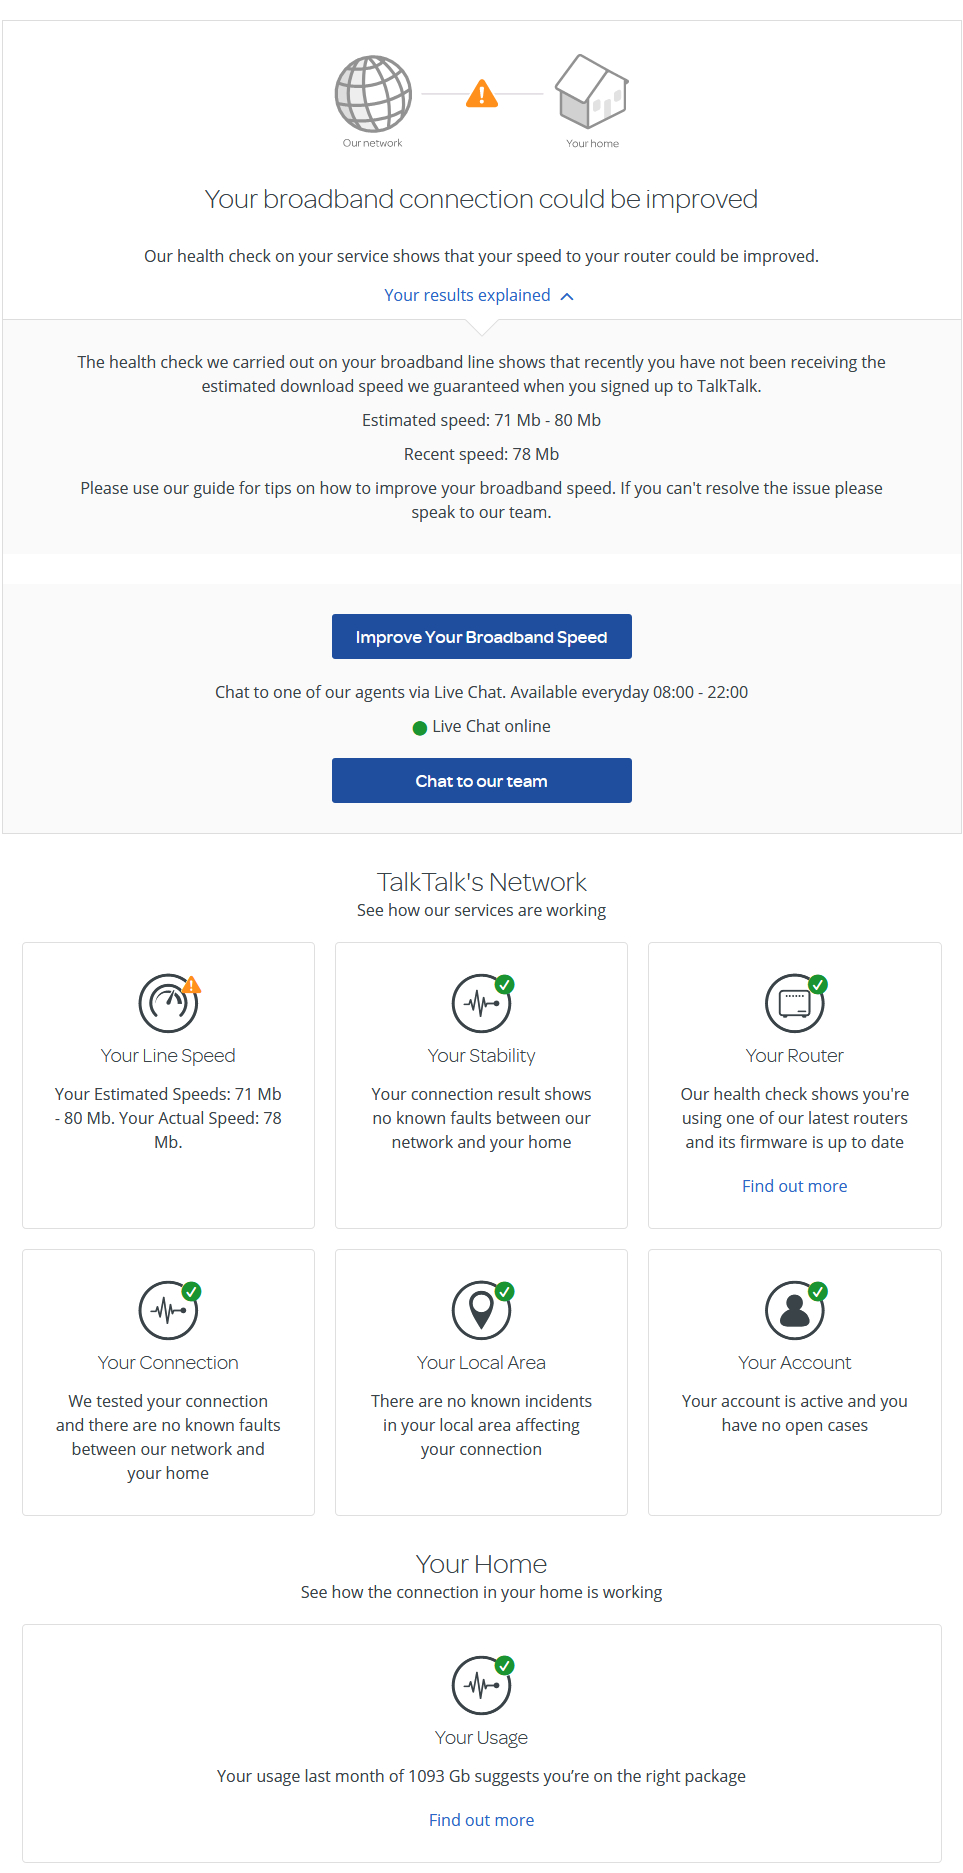The width and height of the screenshot is (963, 1873).
Task: Click the Your Connection pulse icon
Action: point(168,1310)
